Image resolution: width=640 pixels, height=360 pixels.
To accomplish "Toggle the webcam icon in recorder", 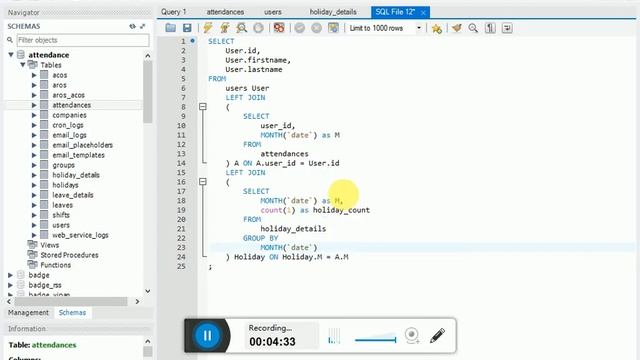I will (x=412, y=336).
